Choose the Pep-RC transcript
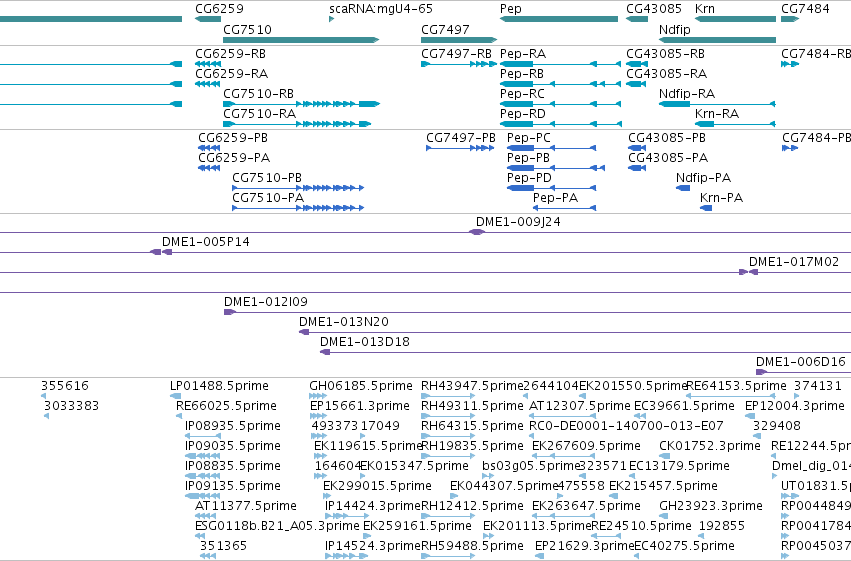 pyautogui.click(x=560, y=104)
